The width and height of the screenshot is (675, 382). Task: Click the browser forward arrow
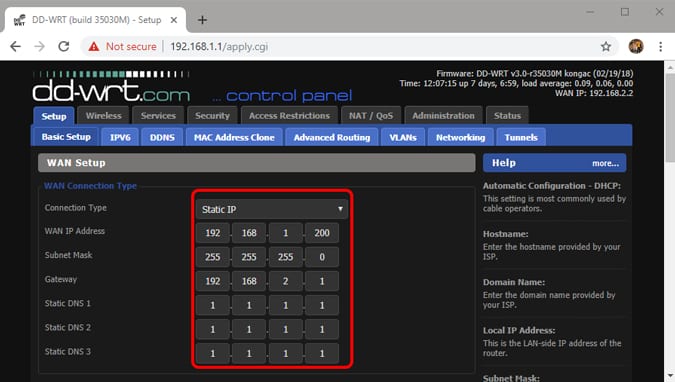coord(40,47)
